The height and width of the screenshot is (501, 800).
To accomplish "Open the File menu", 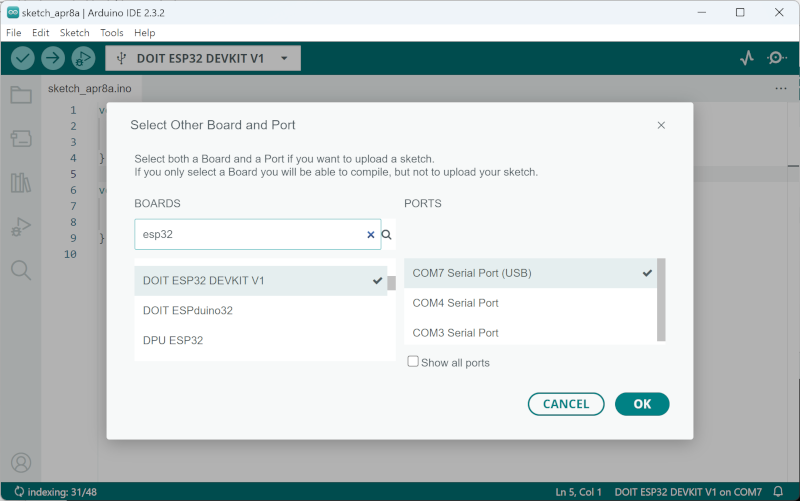I will [14, 33].
